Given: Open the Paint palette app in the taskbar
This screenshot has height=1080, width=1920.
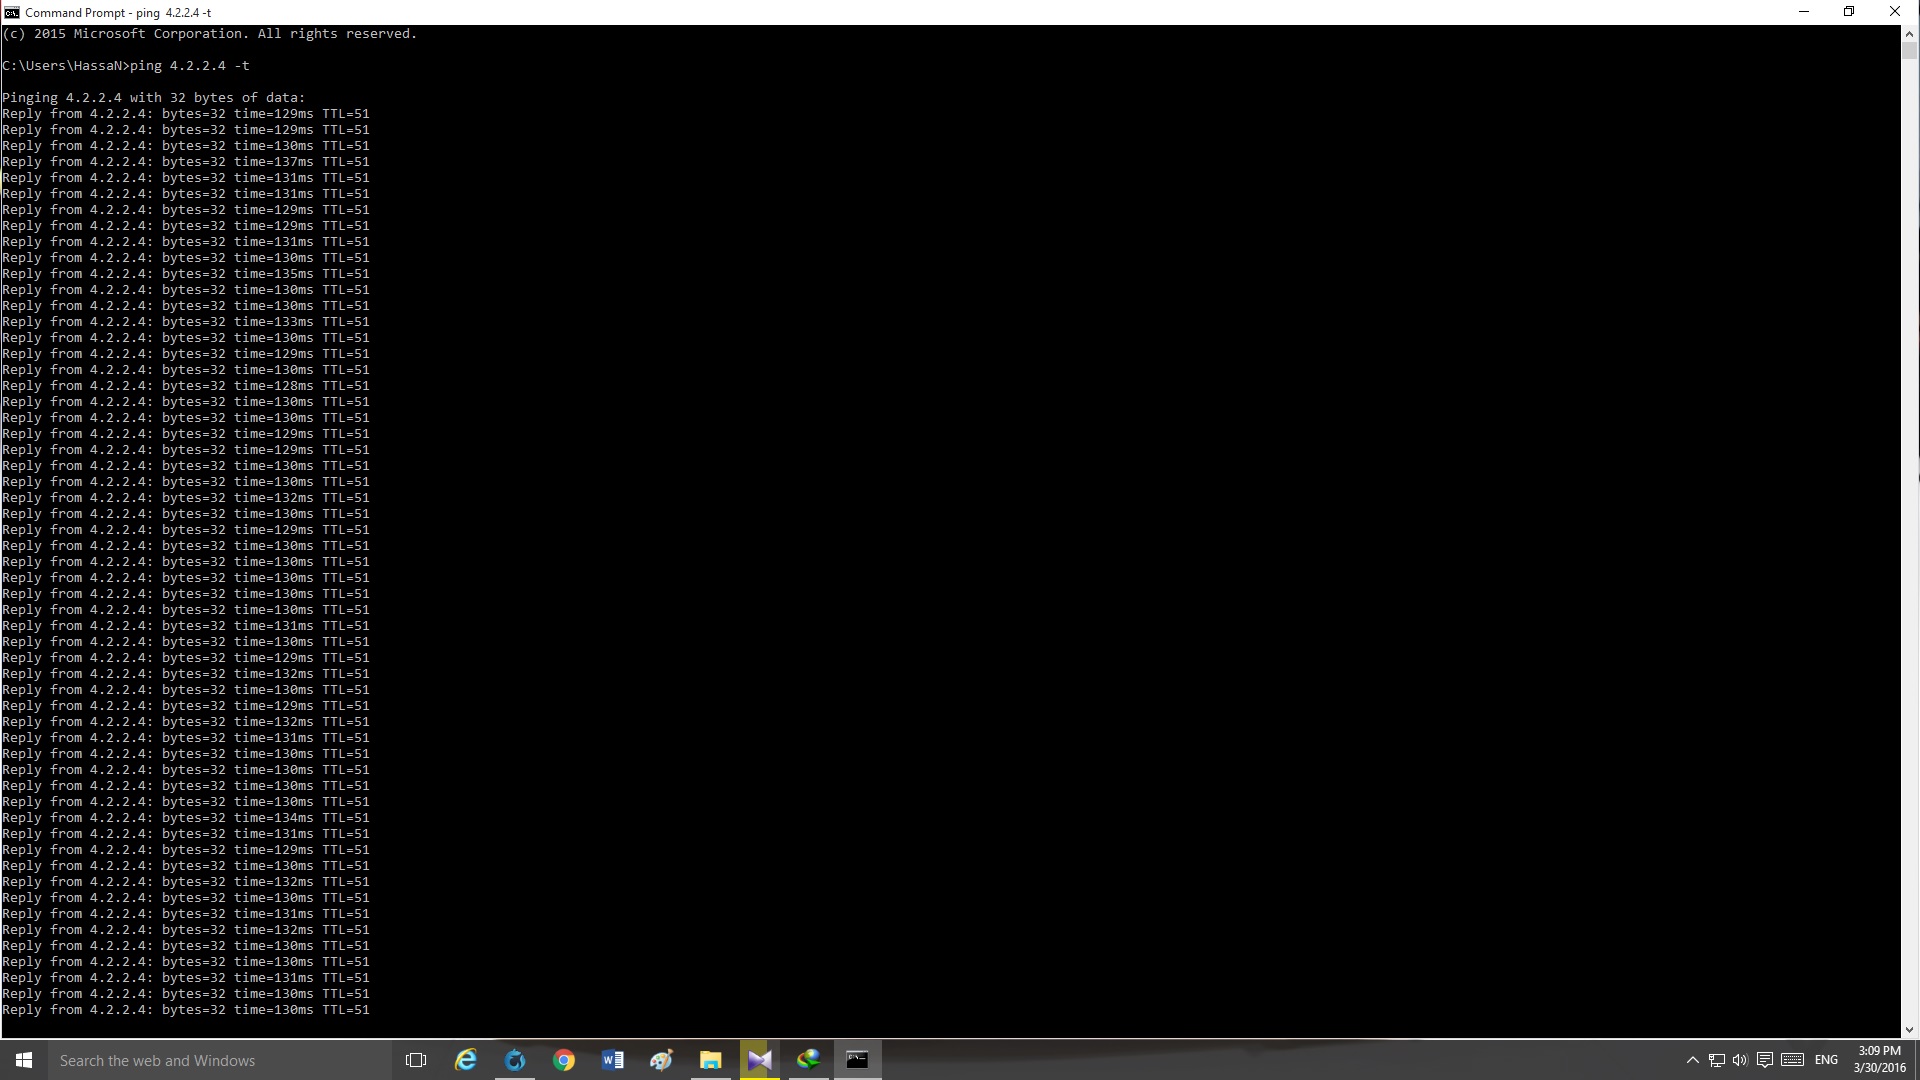Looking at the screenshot, I should tap(661, 1060).
